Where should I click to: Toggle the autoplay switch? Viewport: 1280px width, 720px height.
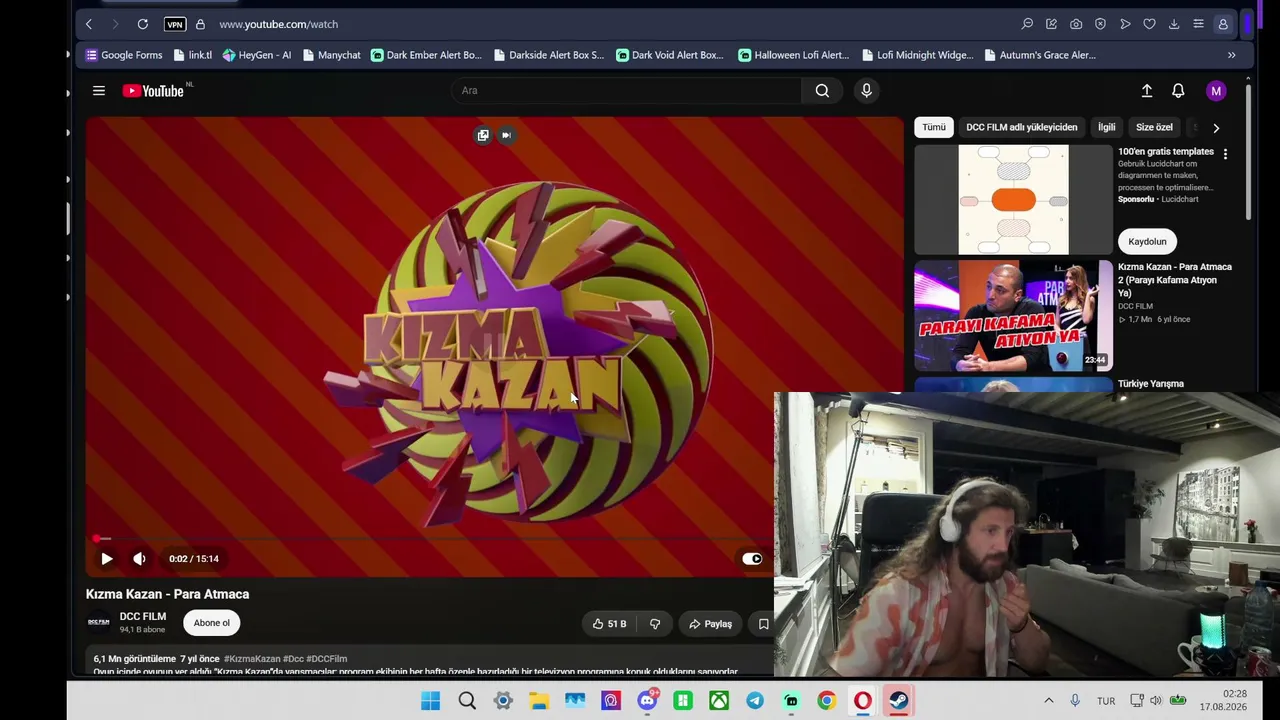click(752, 559)
